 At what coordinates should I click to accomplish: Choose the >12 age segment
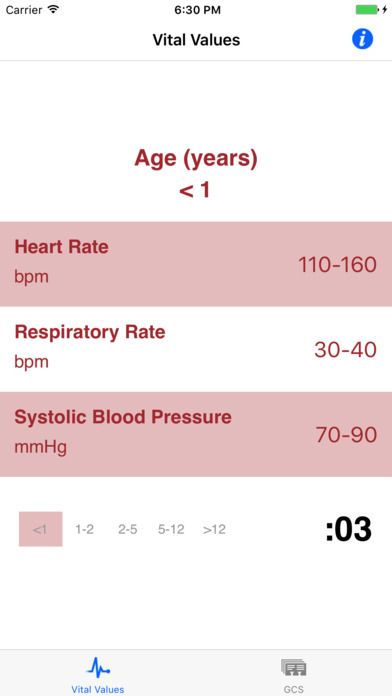214,529
